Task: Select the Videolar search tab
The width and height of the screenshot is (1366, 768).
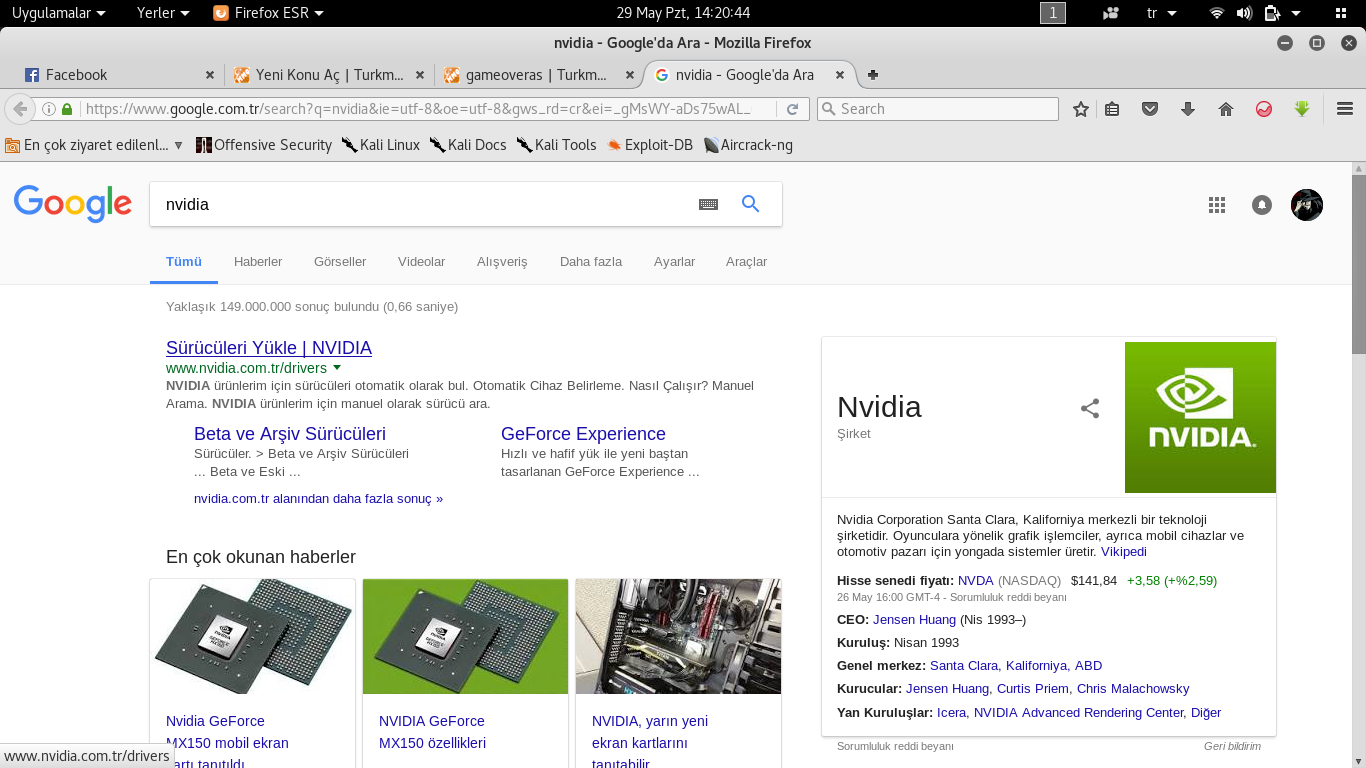Action: pyautogui.click(x=421, y=262)
